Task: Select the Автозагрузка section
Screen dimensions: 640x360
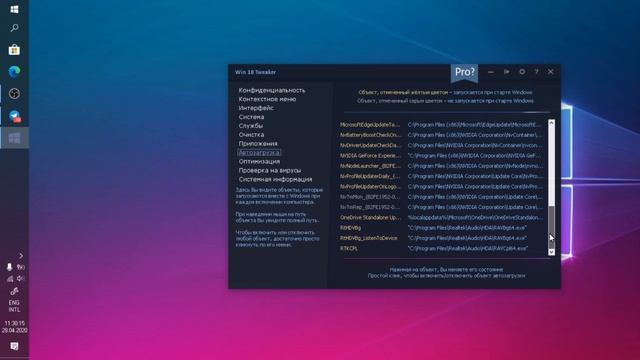Action: pyautogui.click(x=259, y=153)
